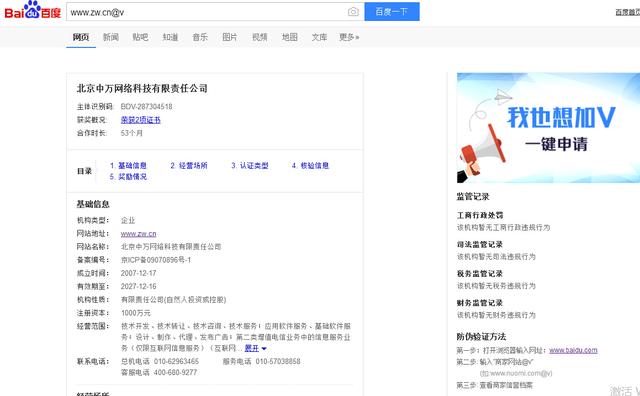This screenshot has width=640, height=396.
Task: Click the 百度首页 link at top right
Action: [x=628, y=12]
